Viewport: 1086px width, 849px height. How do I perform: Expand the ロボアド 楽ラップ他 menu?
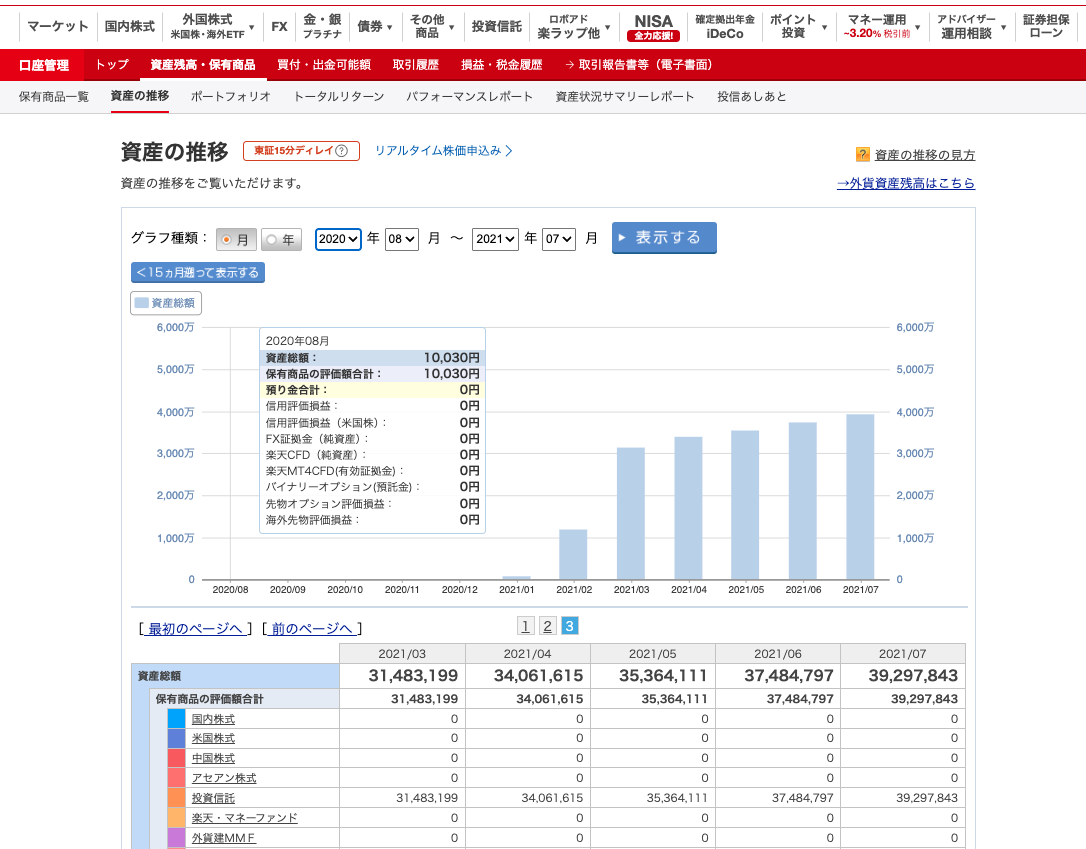click(574, 26)
